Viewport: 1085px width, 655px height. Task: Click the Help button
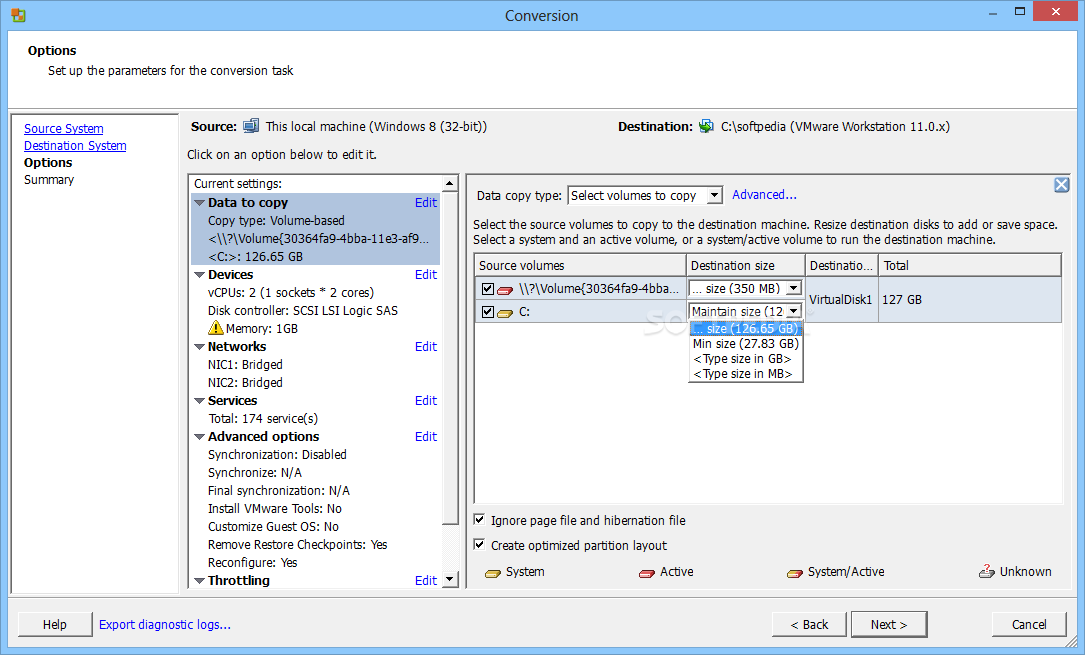tap(55, 625)
